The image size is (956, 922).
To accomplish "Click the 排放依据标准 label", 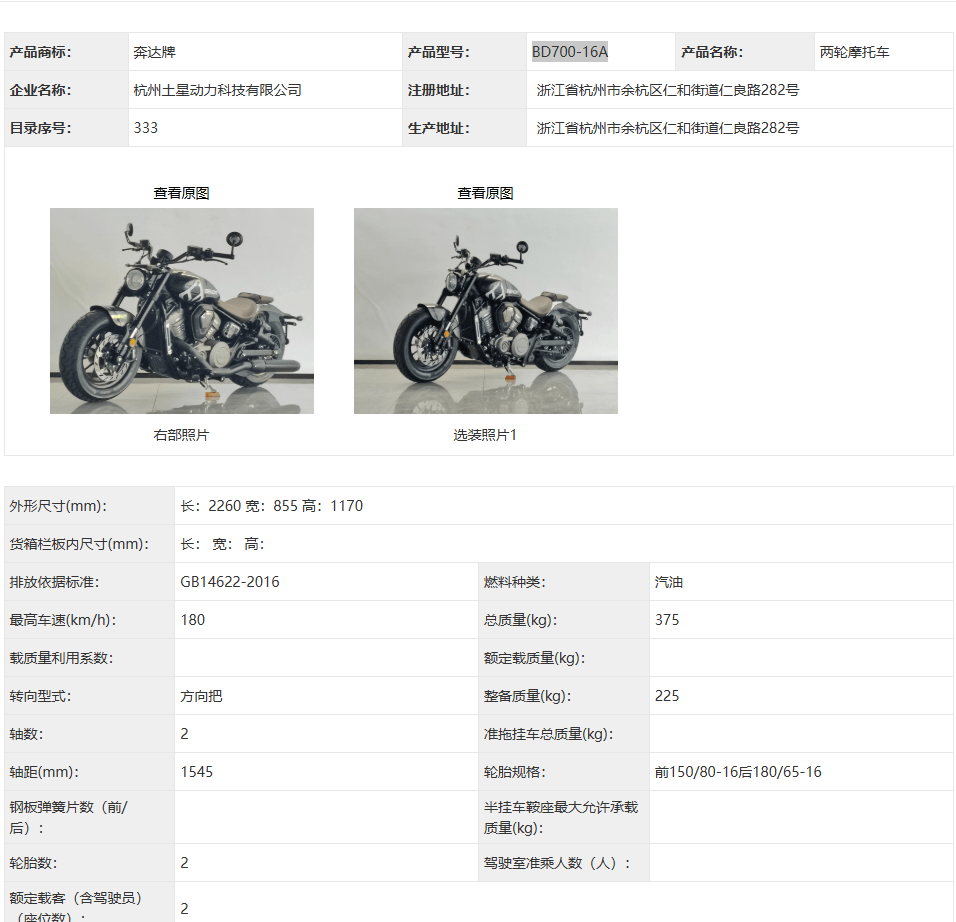I will (x=54, y=582).
